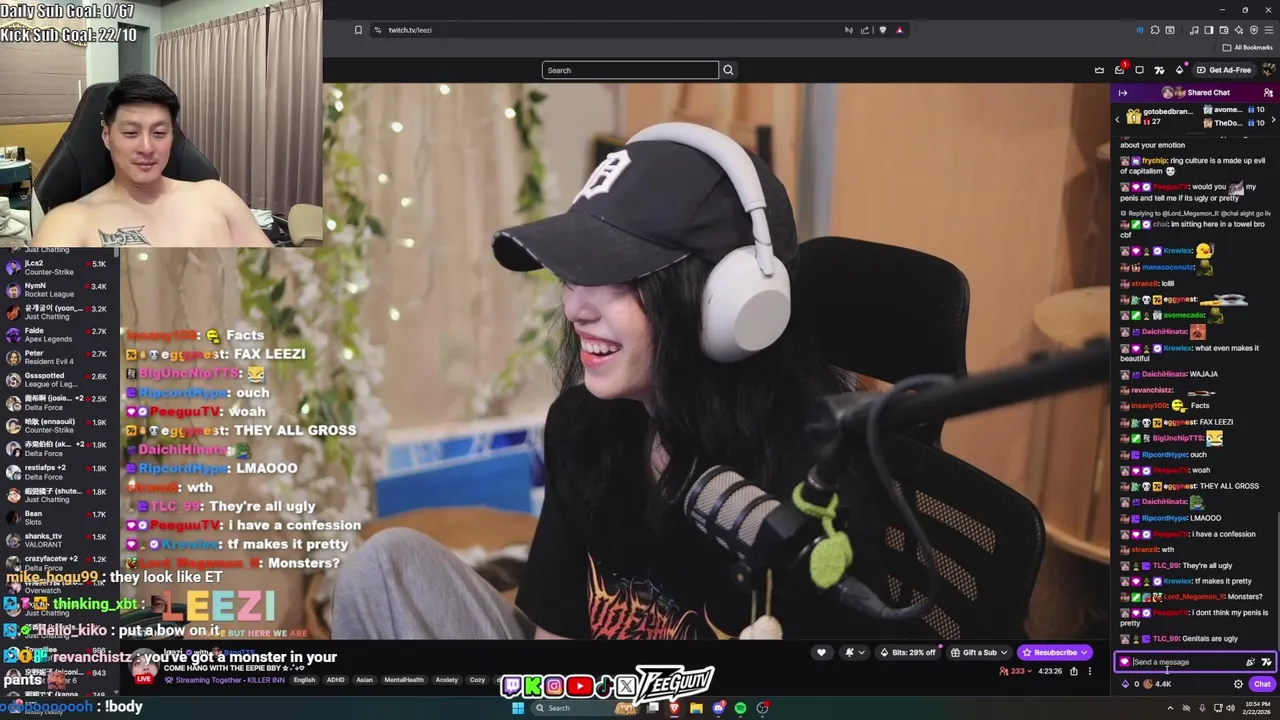Click the heart follow button under the stream
Screen dimensions: 1280x720
(821, 653)
